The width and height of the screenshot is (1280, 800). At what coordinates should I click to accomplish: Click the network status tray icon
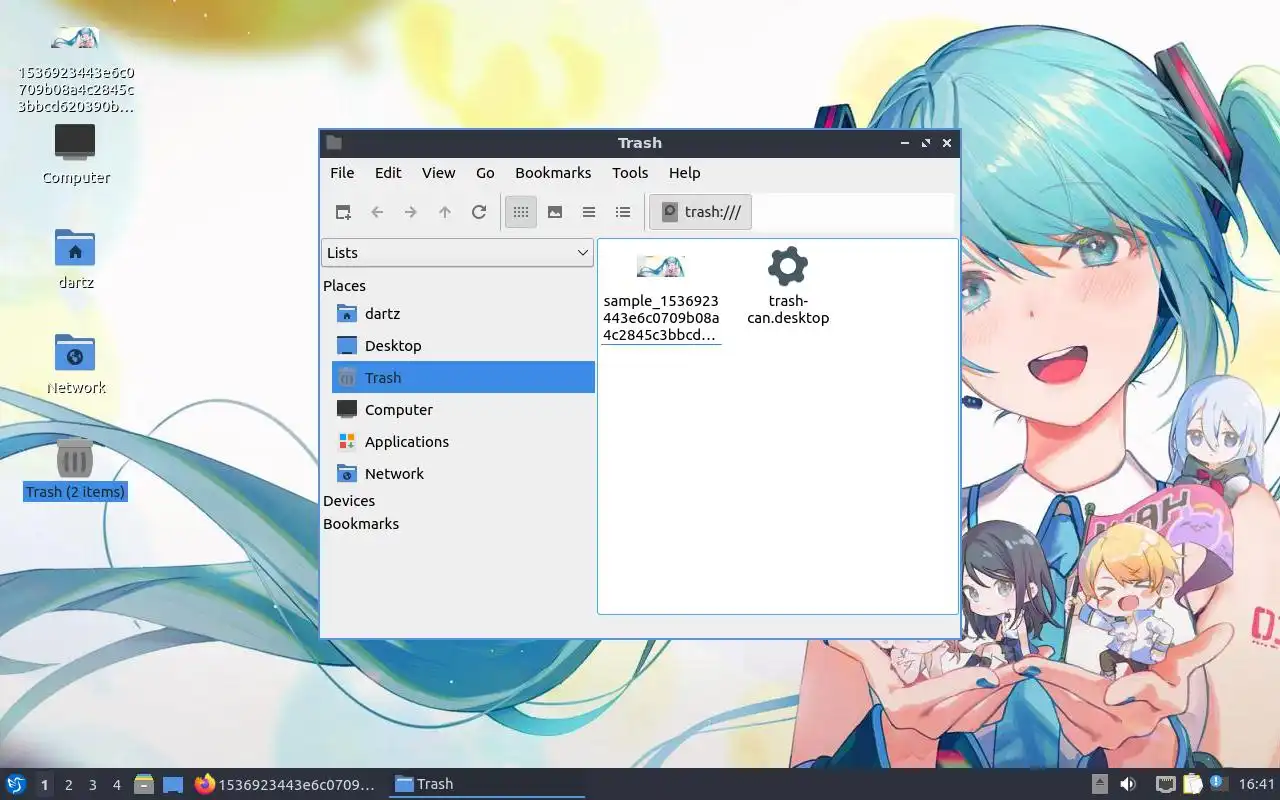pos(1165,784)
